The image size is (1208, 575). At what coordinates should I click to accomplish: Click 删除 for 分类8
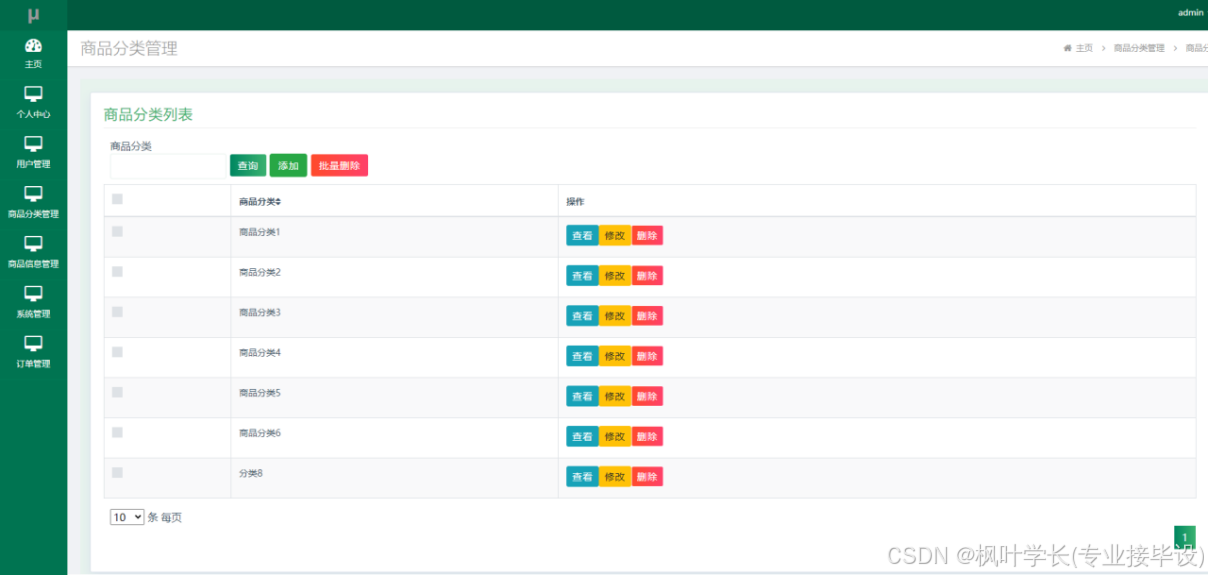[647, 477]
